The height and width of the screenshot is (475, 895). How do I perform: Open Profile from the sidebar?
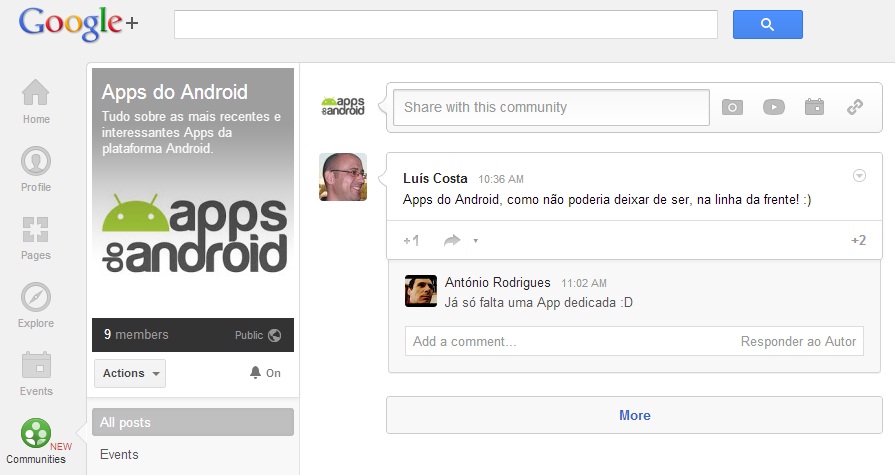coord(36,170)
